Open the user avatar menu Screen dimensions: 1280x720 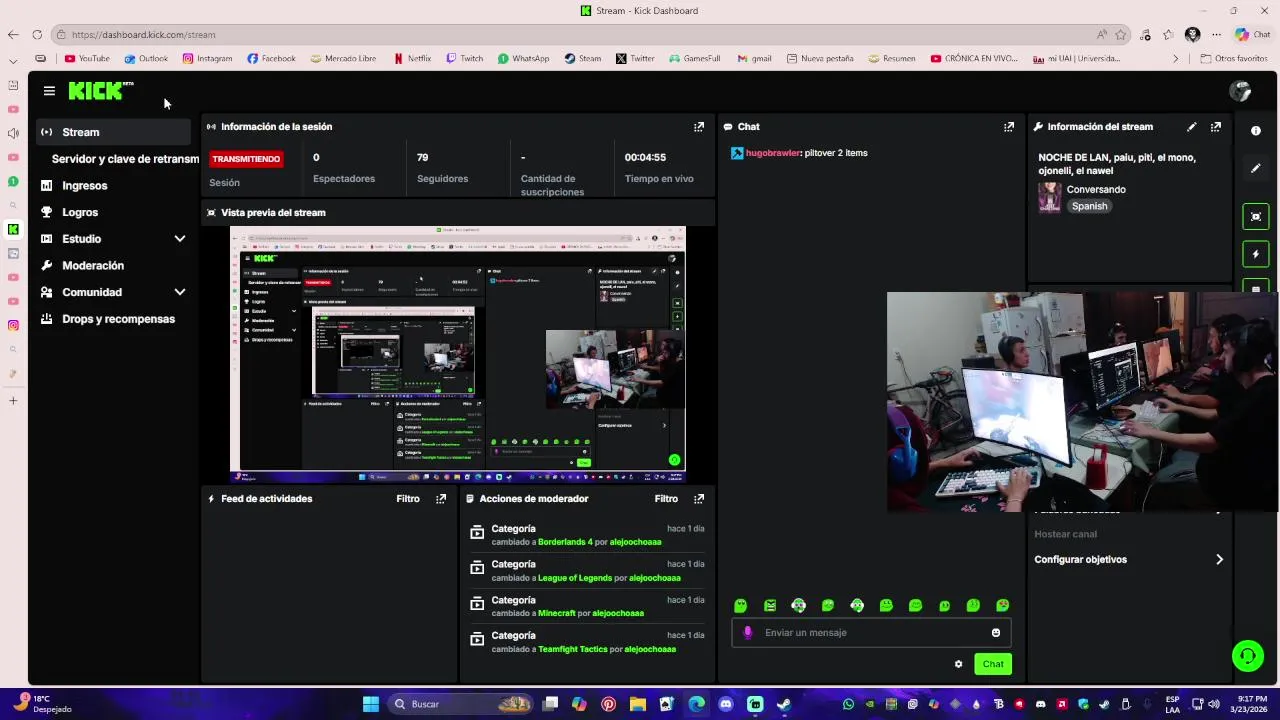click(x=1240, y=91)
